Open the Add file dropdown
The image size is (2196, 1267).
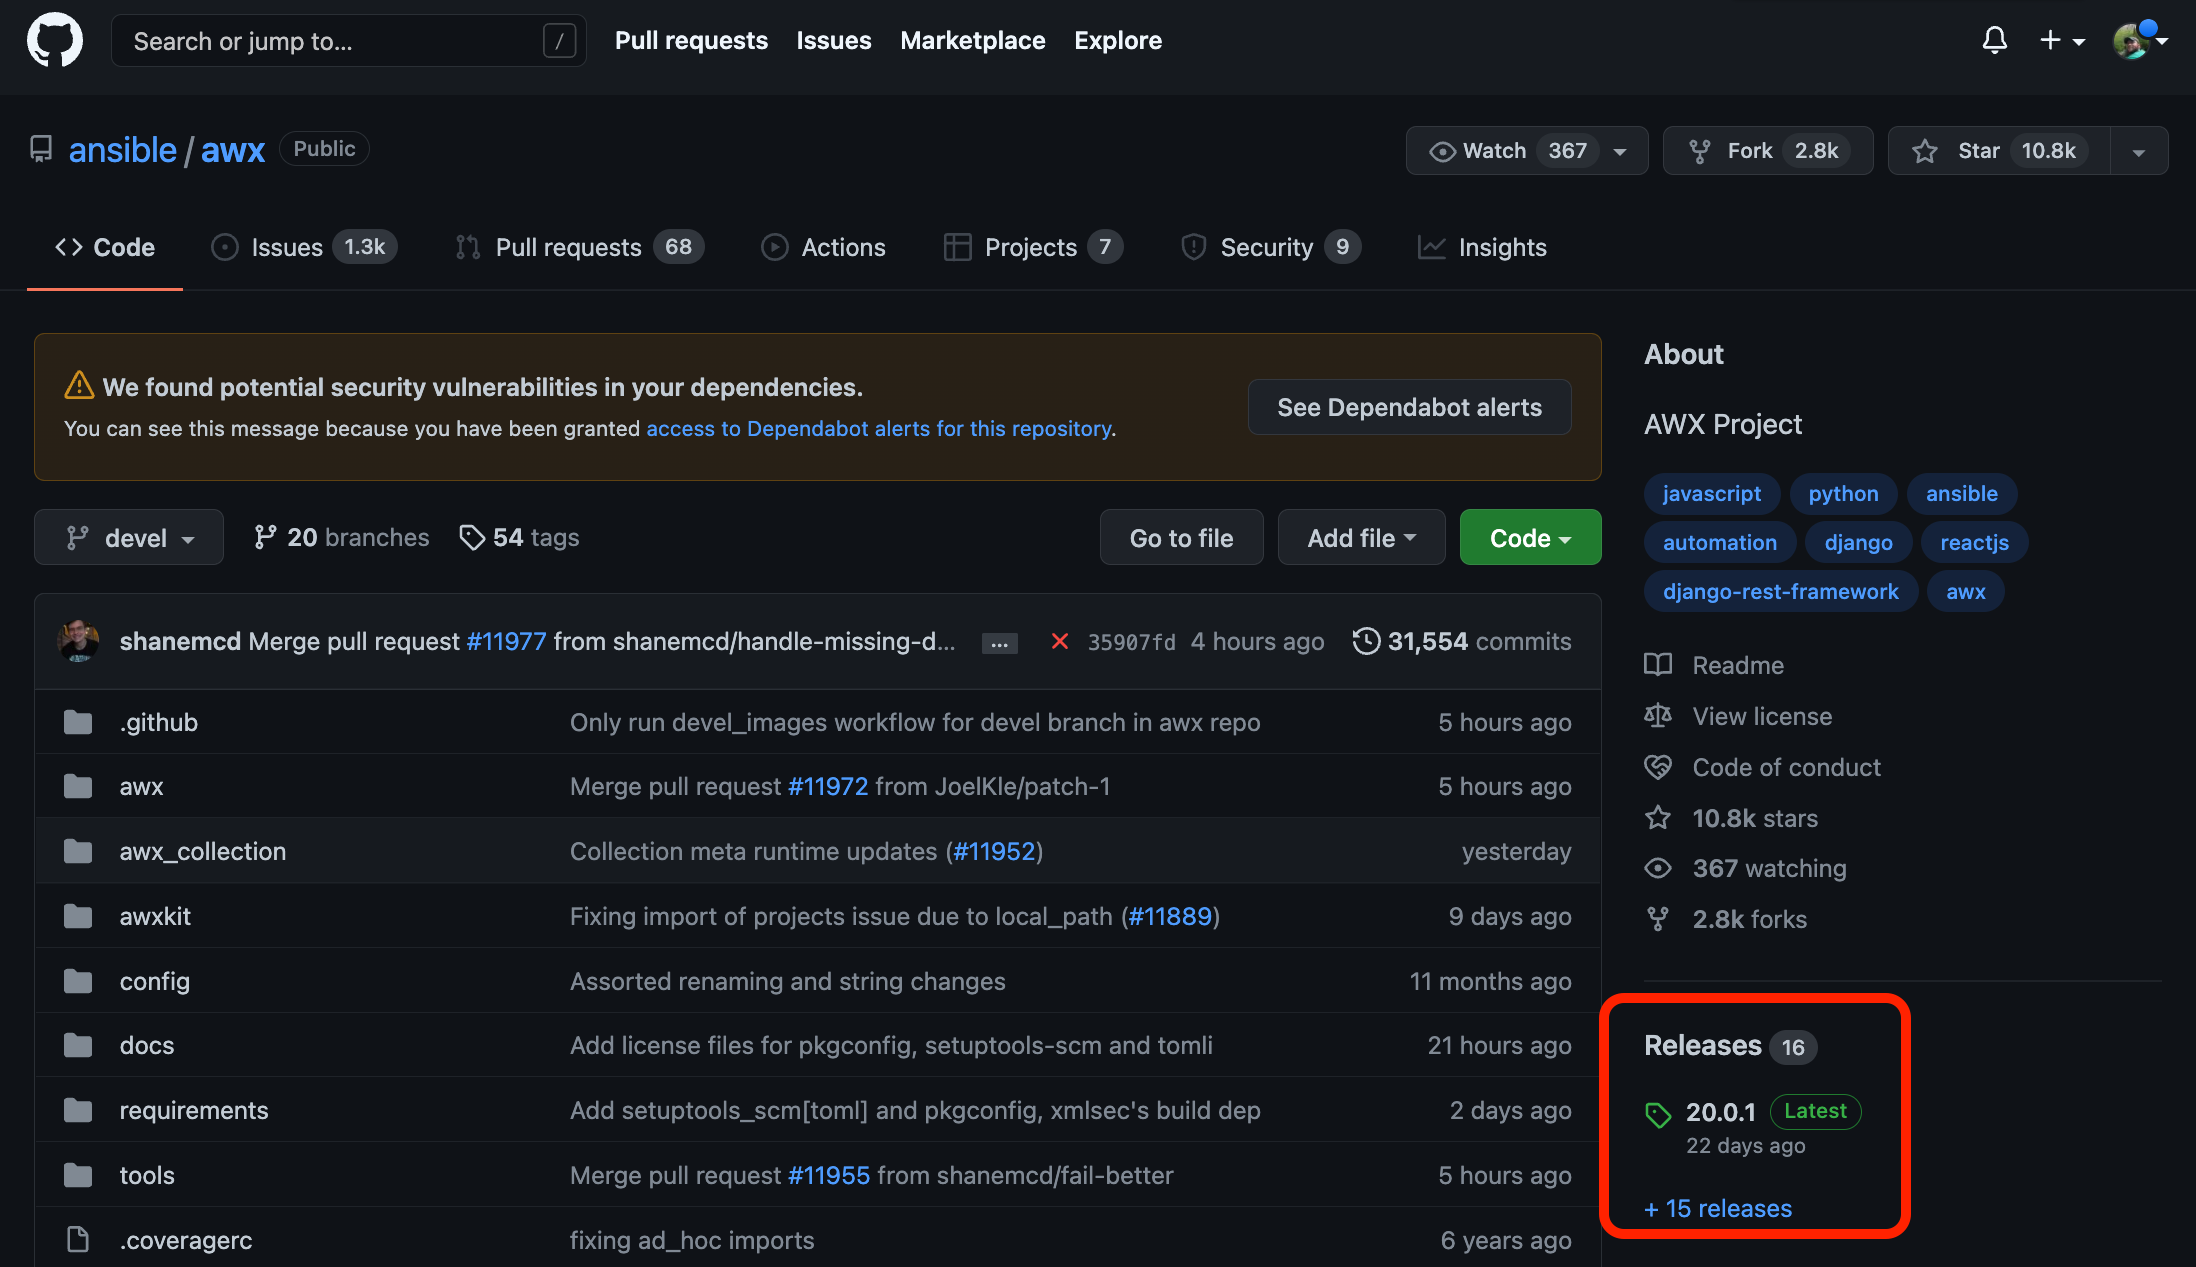(1360, 538)
